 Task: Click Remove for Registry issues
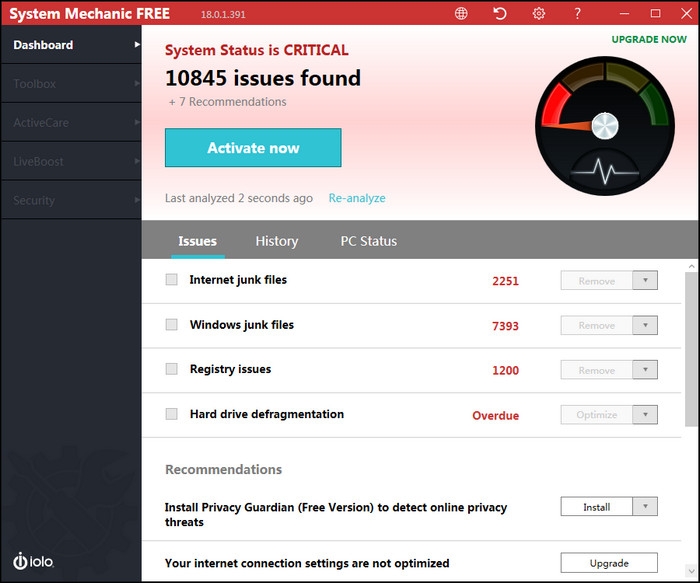(x=596, y=370)
